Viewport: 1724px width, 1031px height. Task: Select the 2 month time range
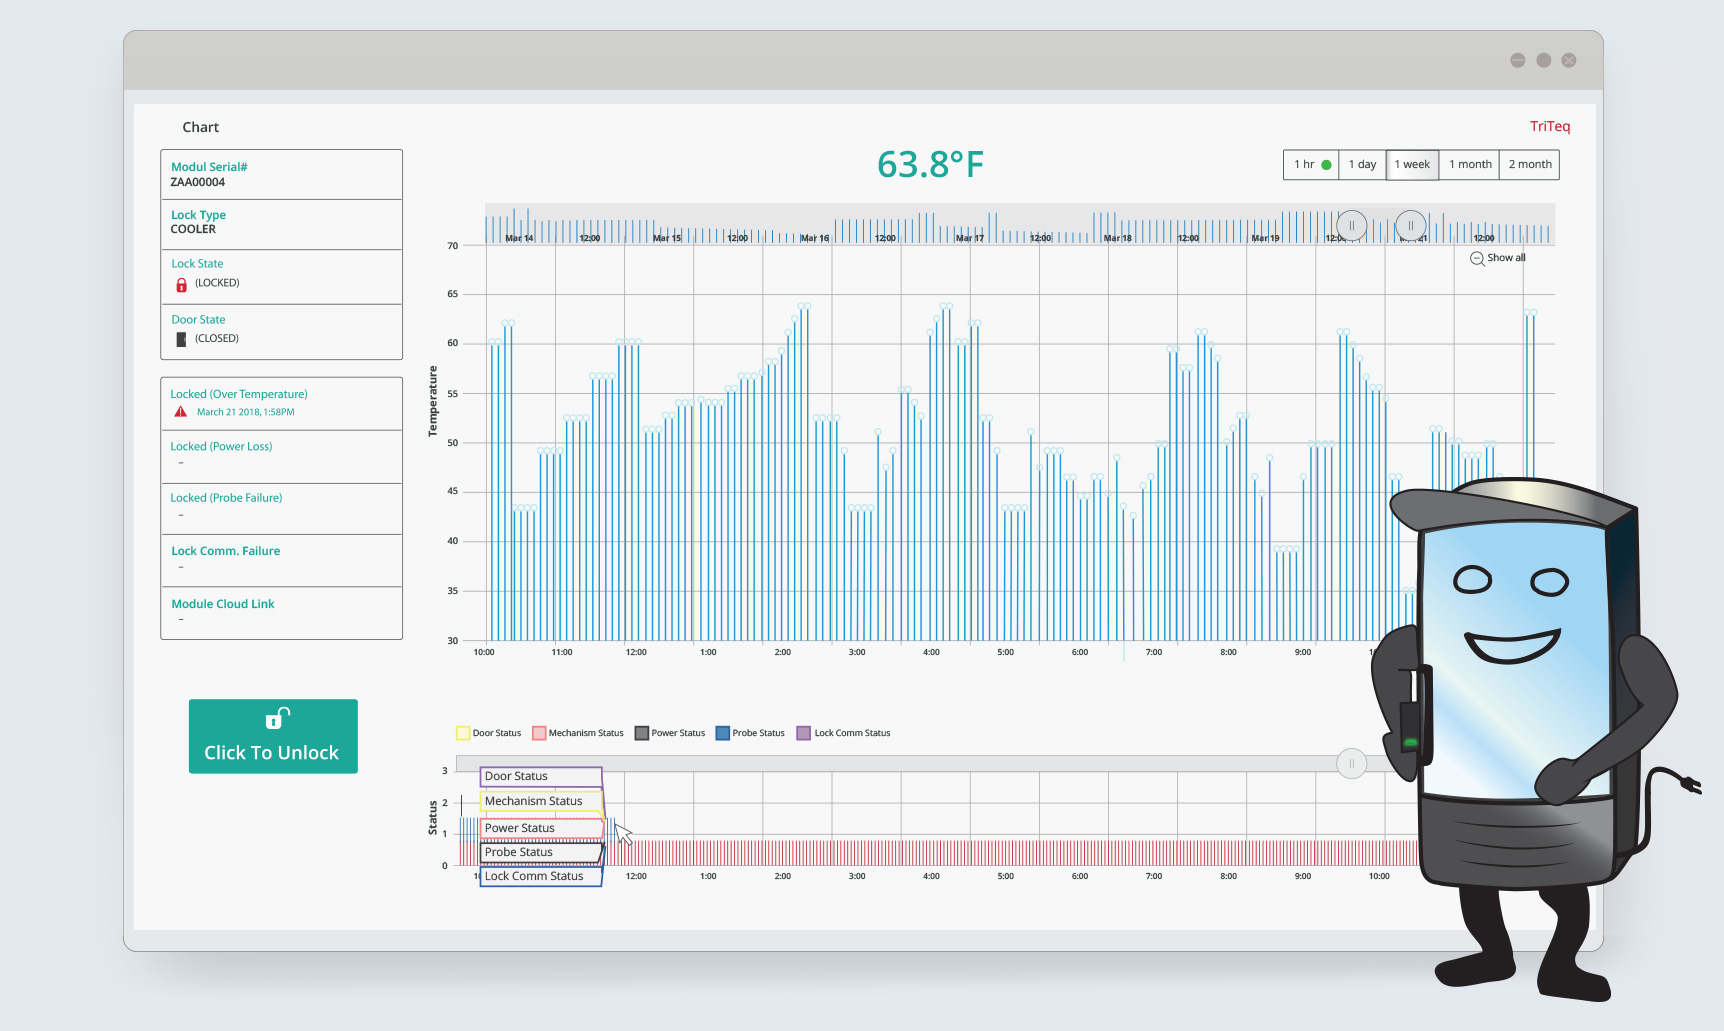coord(1530,165)
